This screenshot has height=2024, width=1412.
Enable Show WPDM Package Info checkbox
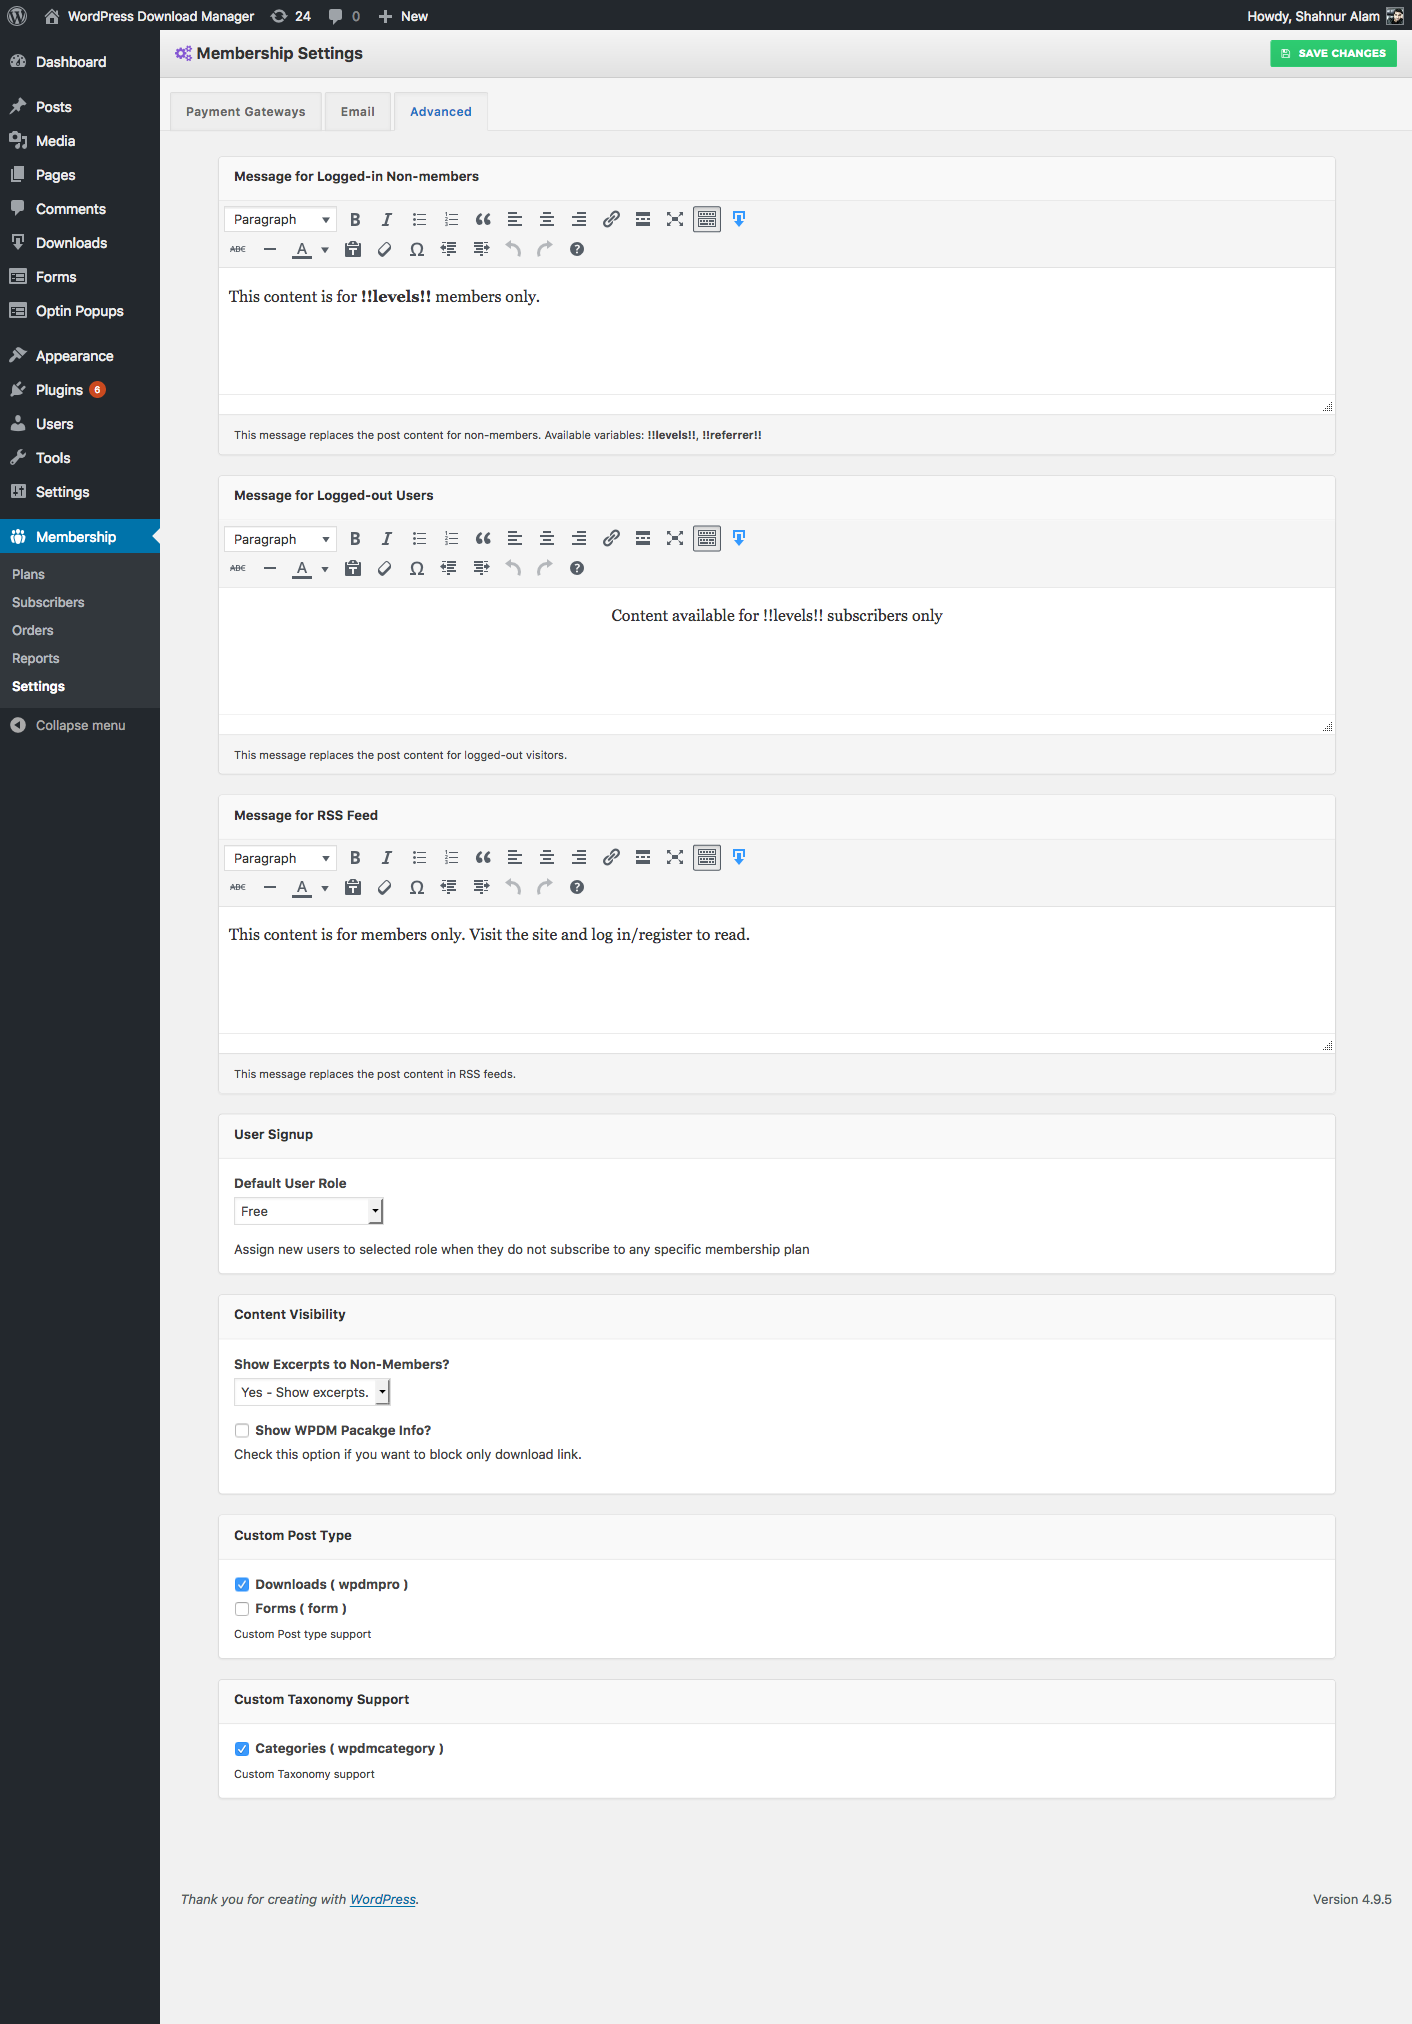[x=242, y=1431]
